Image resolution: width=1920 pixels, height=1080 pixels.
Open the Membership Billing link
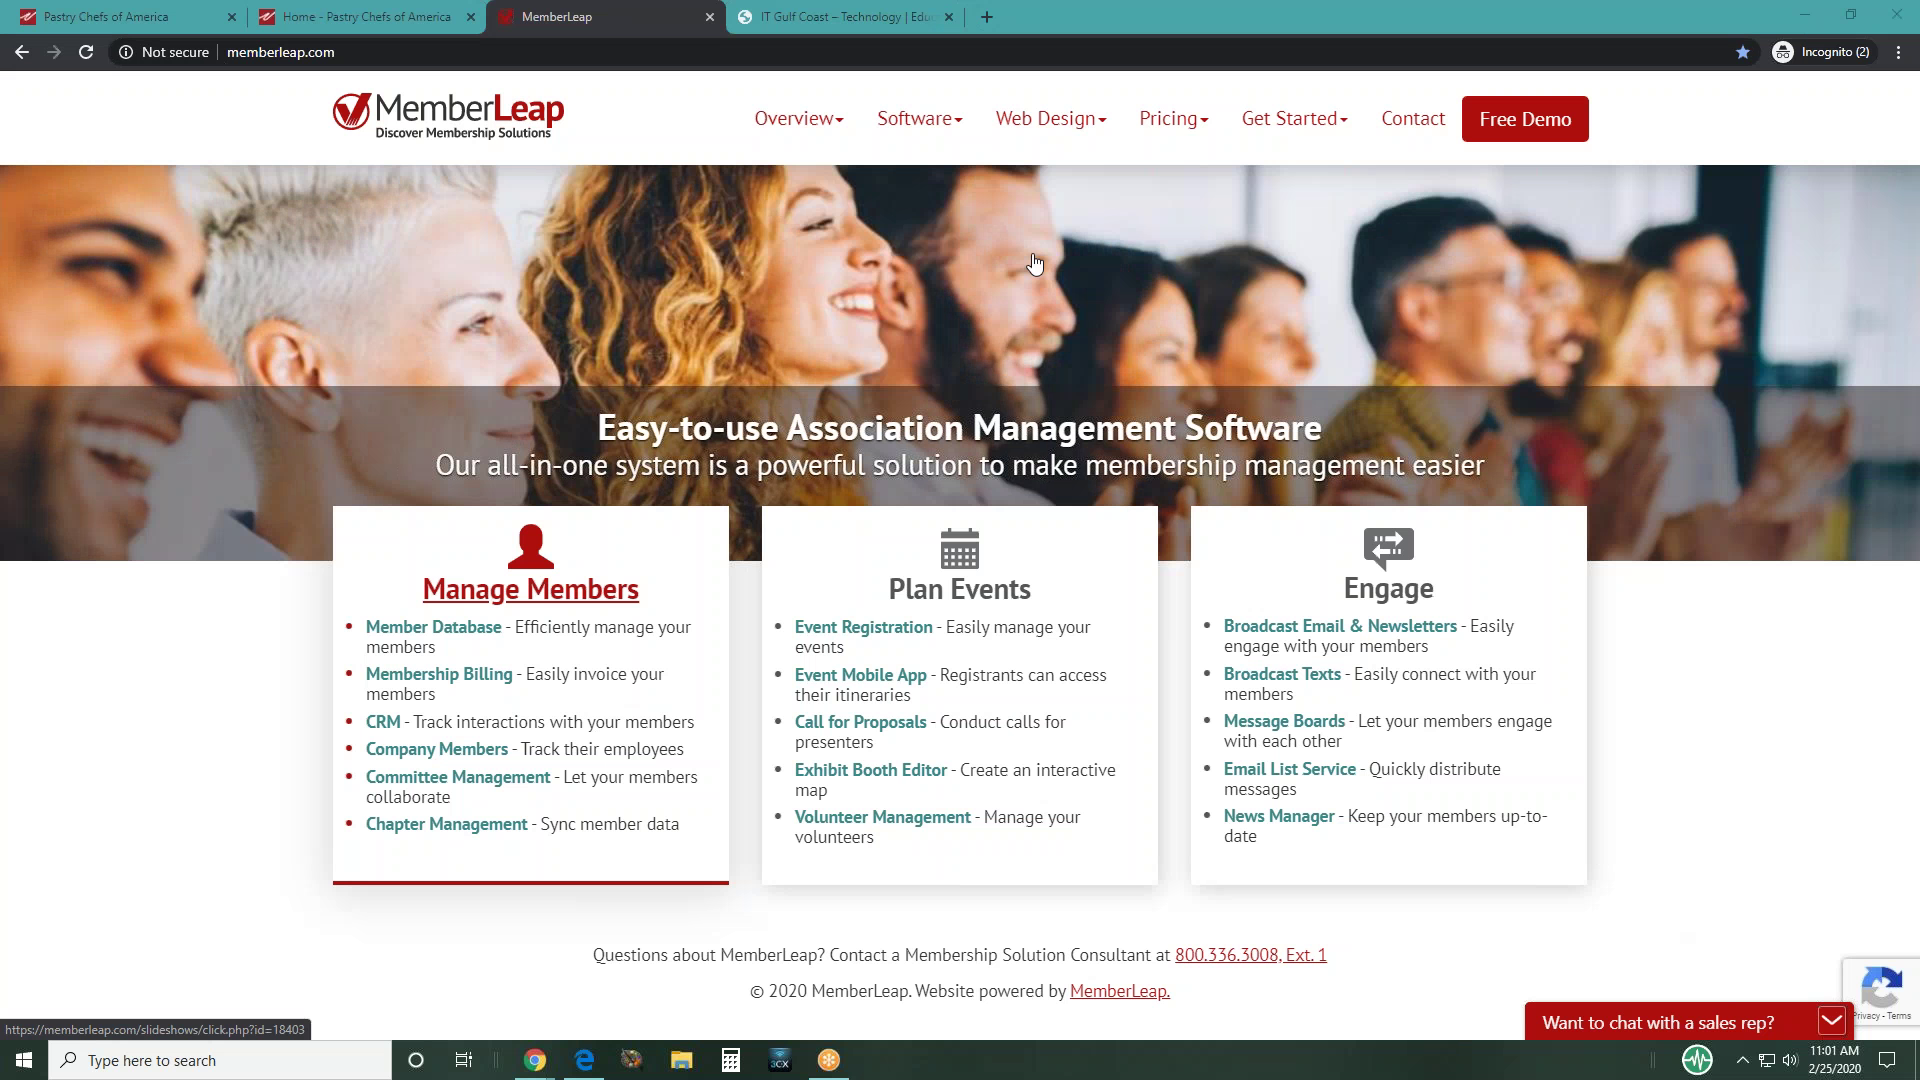[x=439, y=674]
